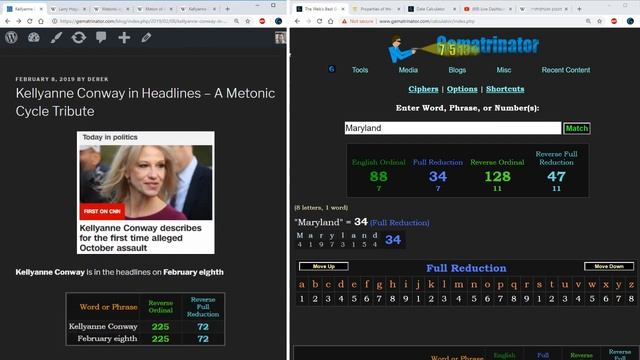Reload the Gematrinator calculator page
640x360 pixels.
point(319,21)
